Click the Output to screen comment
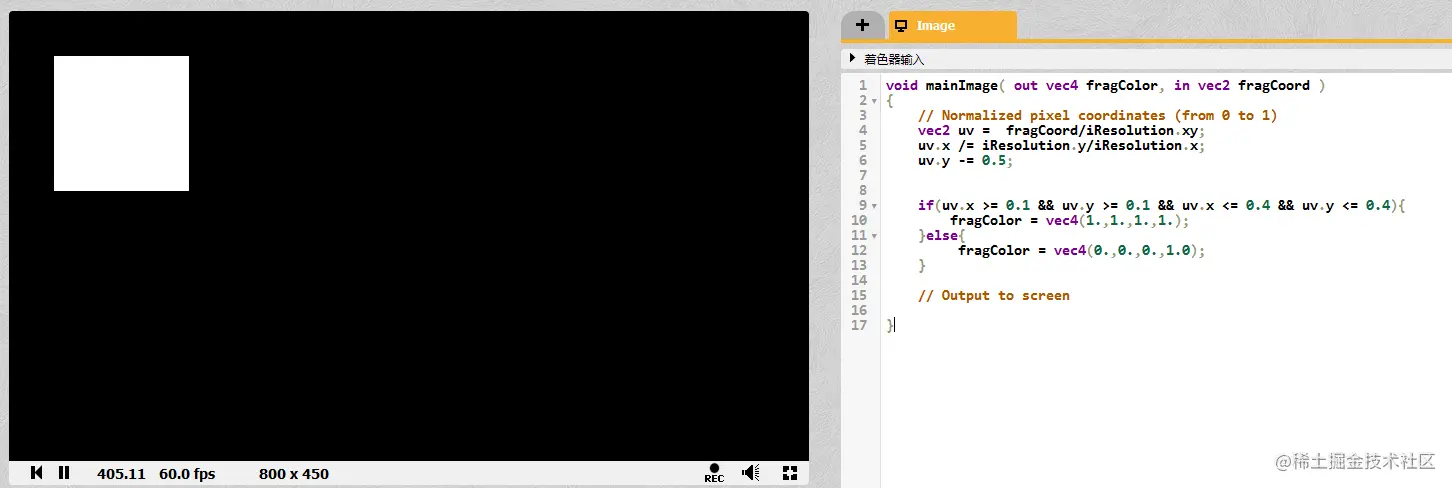Screen dimensions: 1452x488 pyautogui.click(x=993, y=295)
